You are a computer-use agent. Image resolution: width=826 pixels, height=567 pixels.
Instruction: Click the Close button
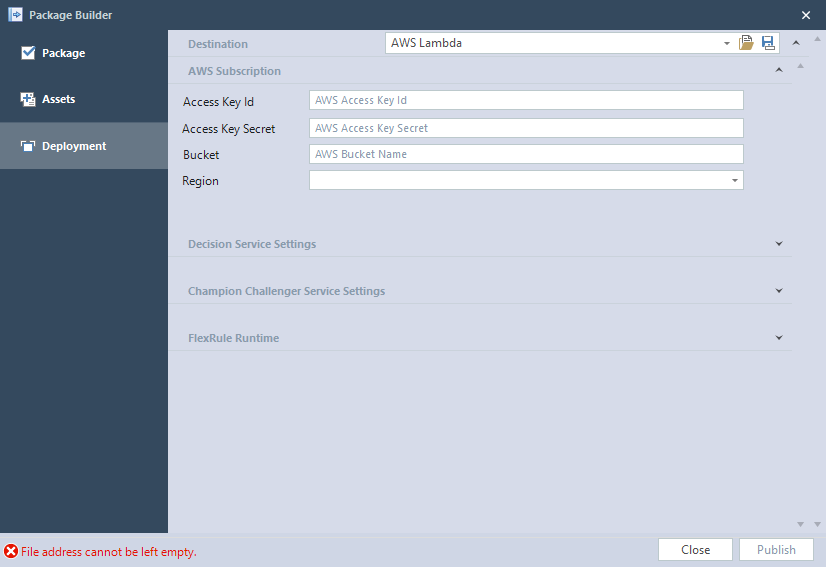695,550
